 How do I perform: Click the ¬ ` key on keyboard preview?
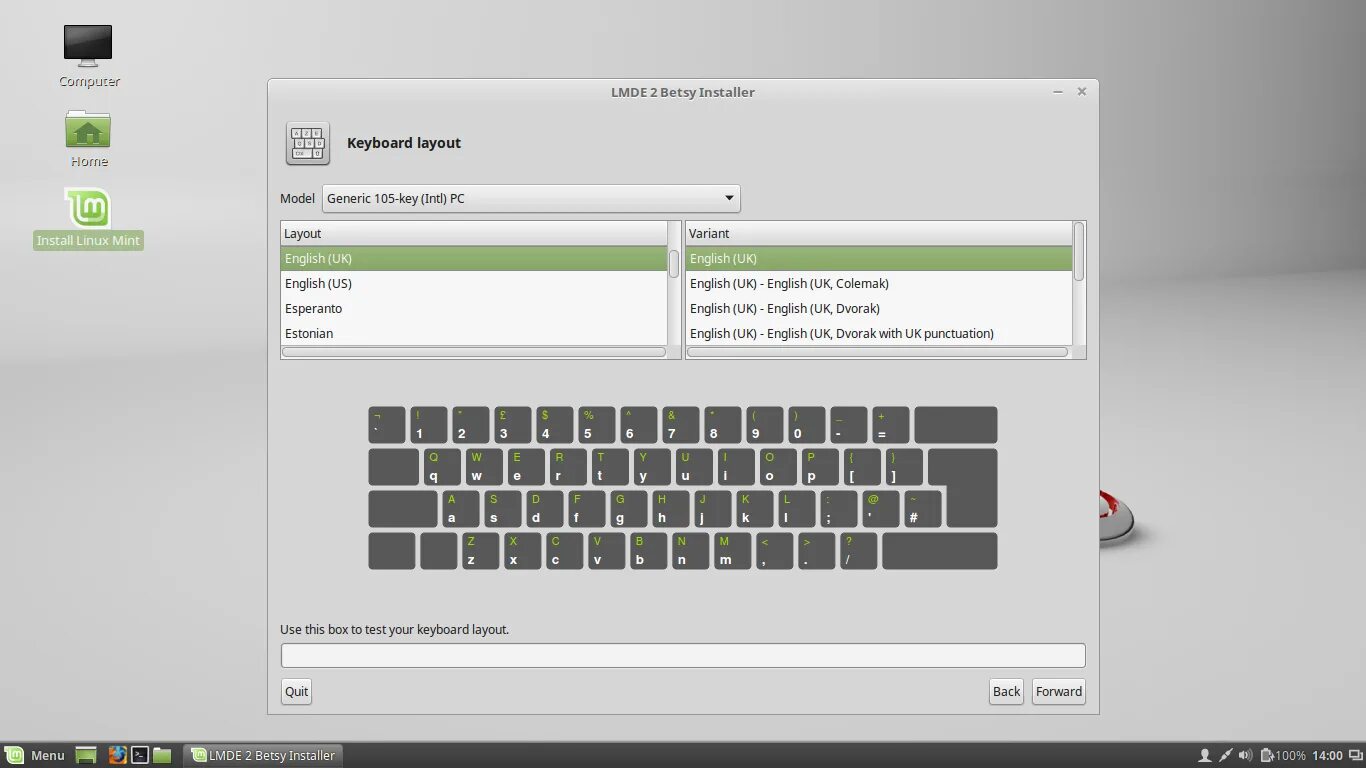pyautogui.click(x=387, y=425)
